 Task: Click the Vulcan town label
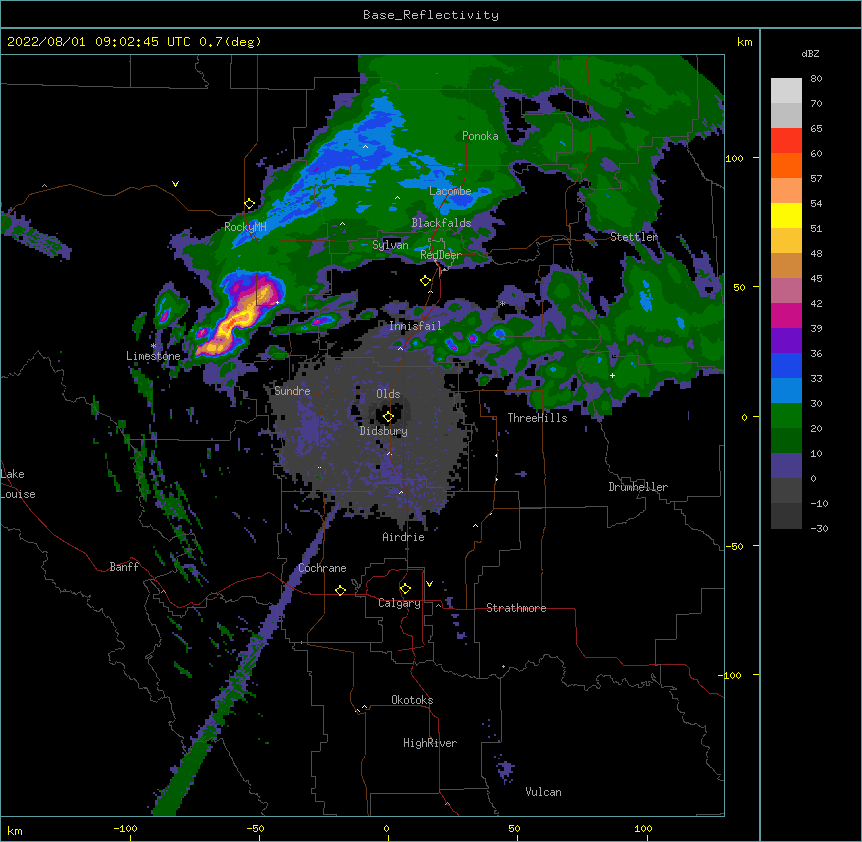coord(543,792)
